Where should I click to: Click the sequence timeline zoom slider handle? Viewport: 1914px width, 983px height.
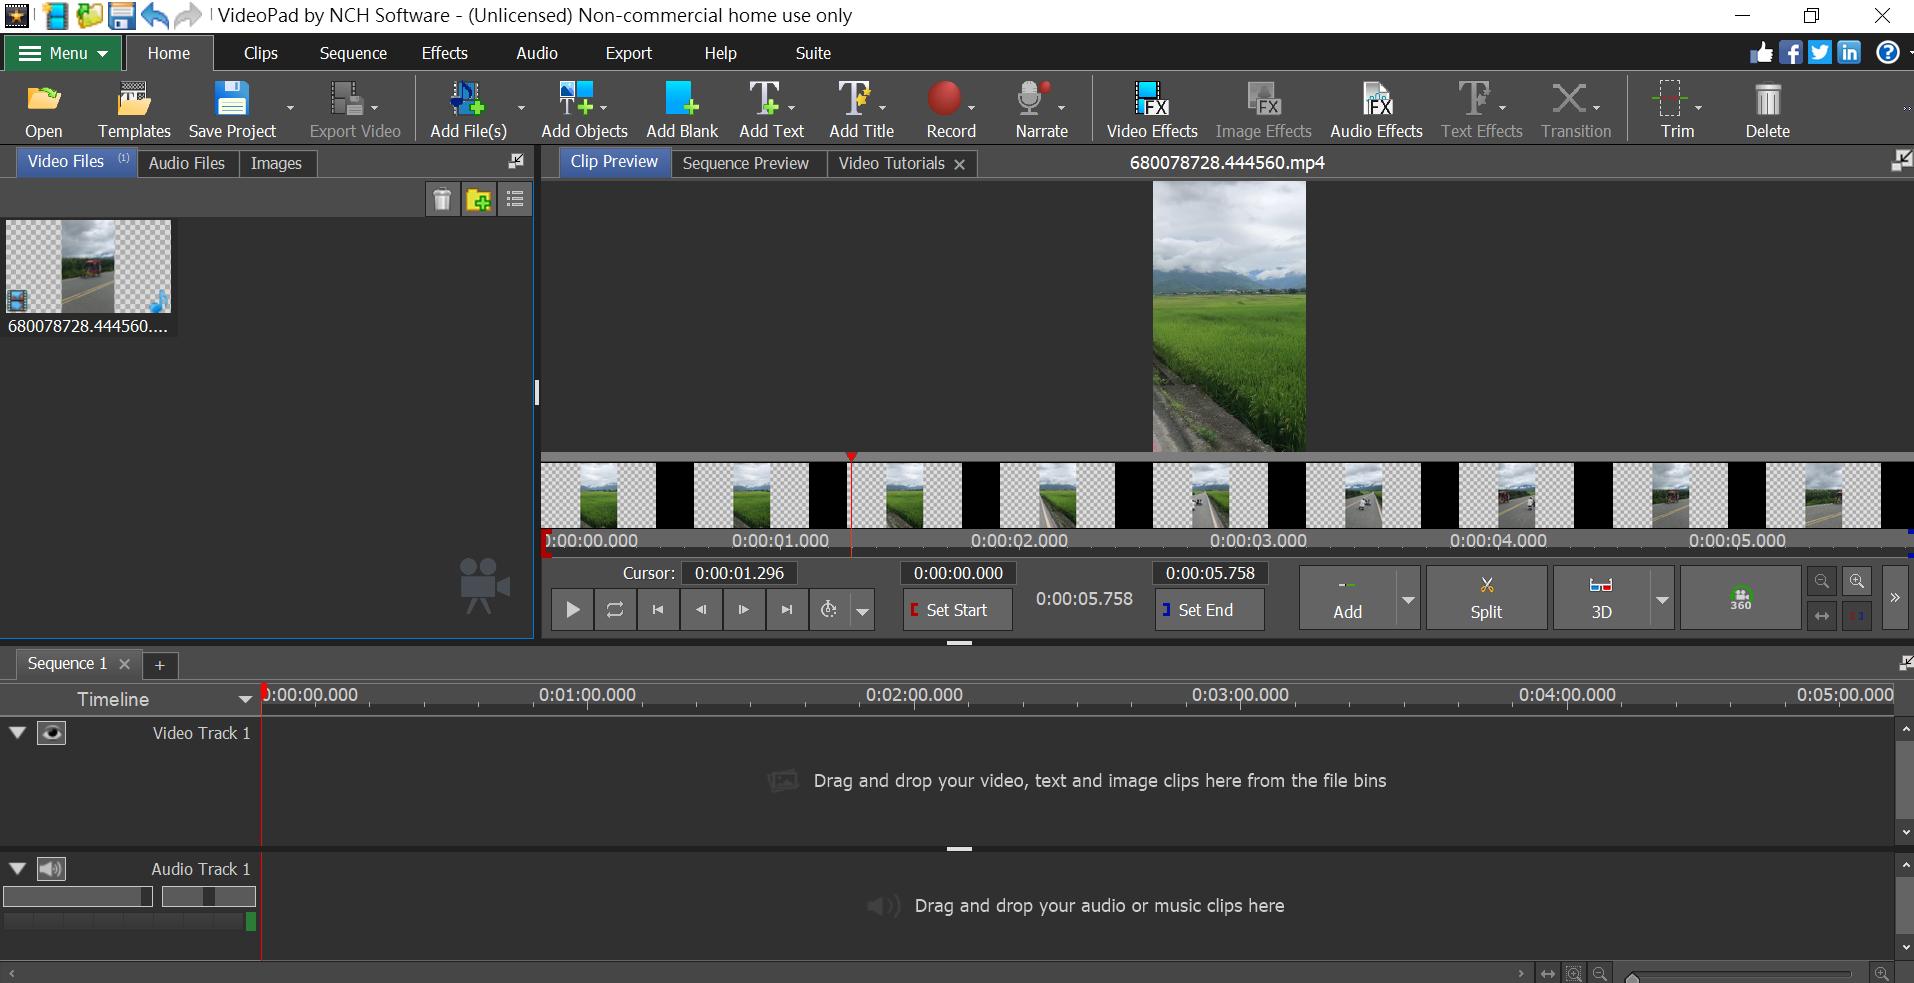(1632, 977)
